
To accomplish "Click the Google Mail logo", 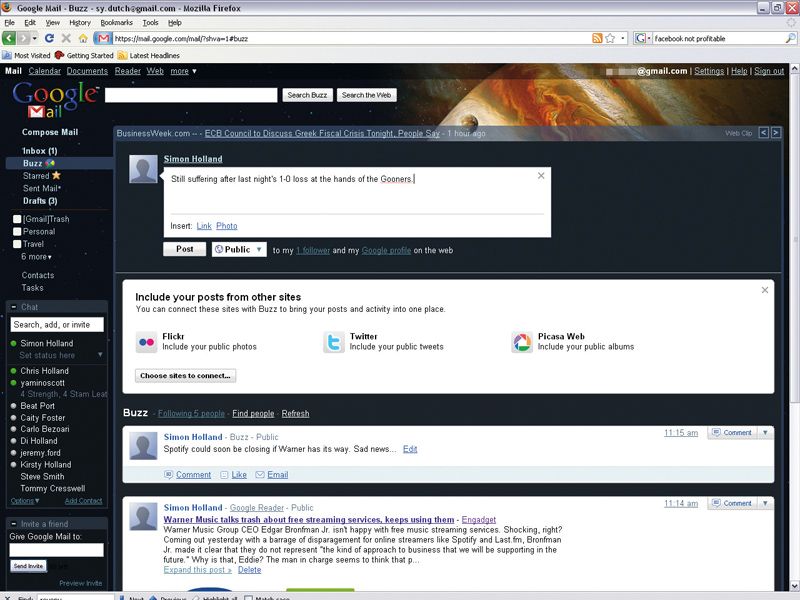I will pos(55,99).
